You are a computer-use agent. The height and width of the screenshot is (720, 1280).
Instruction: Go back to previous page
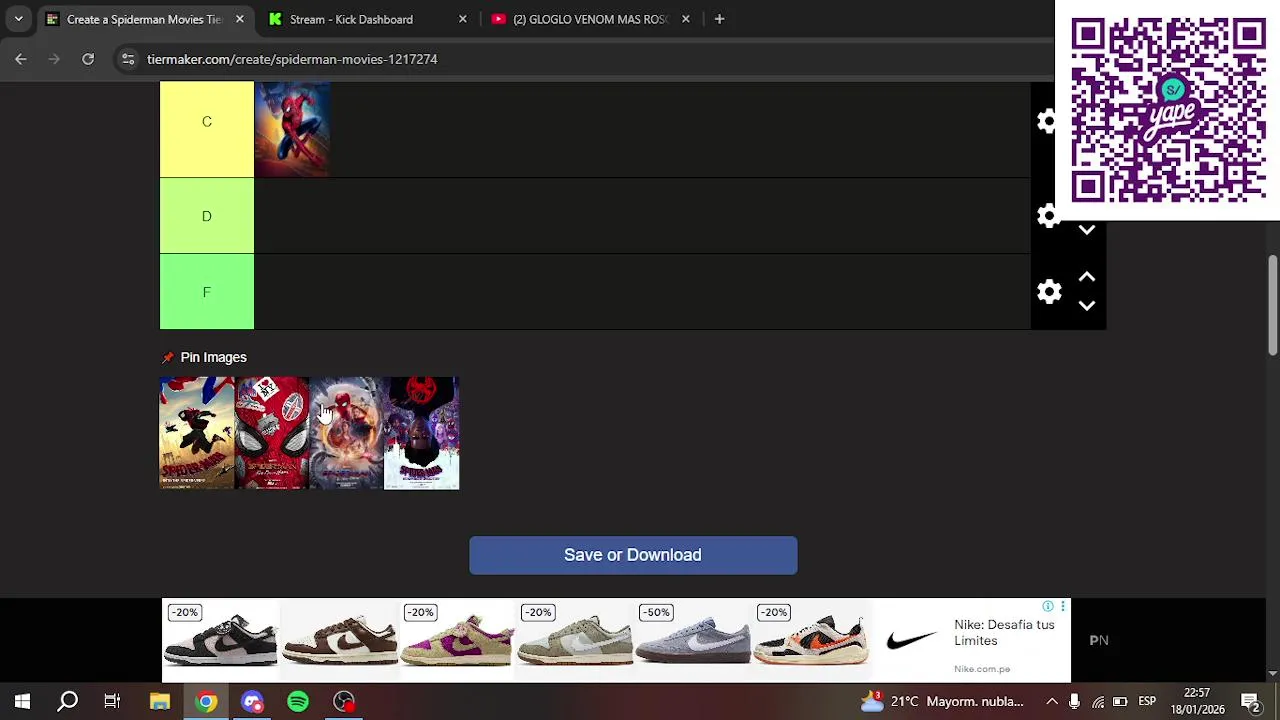tap(21, 59)
